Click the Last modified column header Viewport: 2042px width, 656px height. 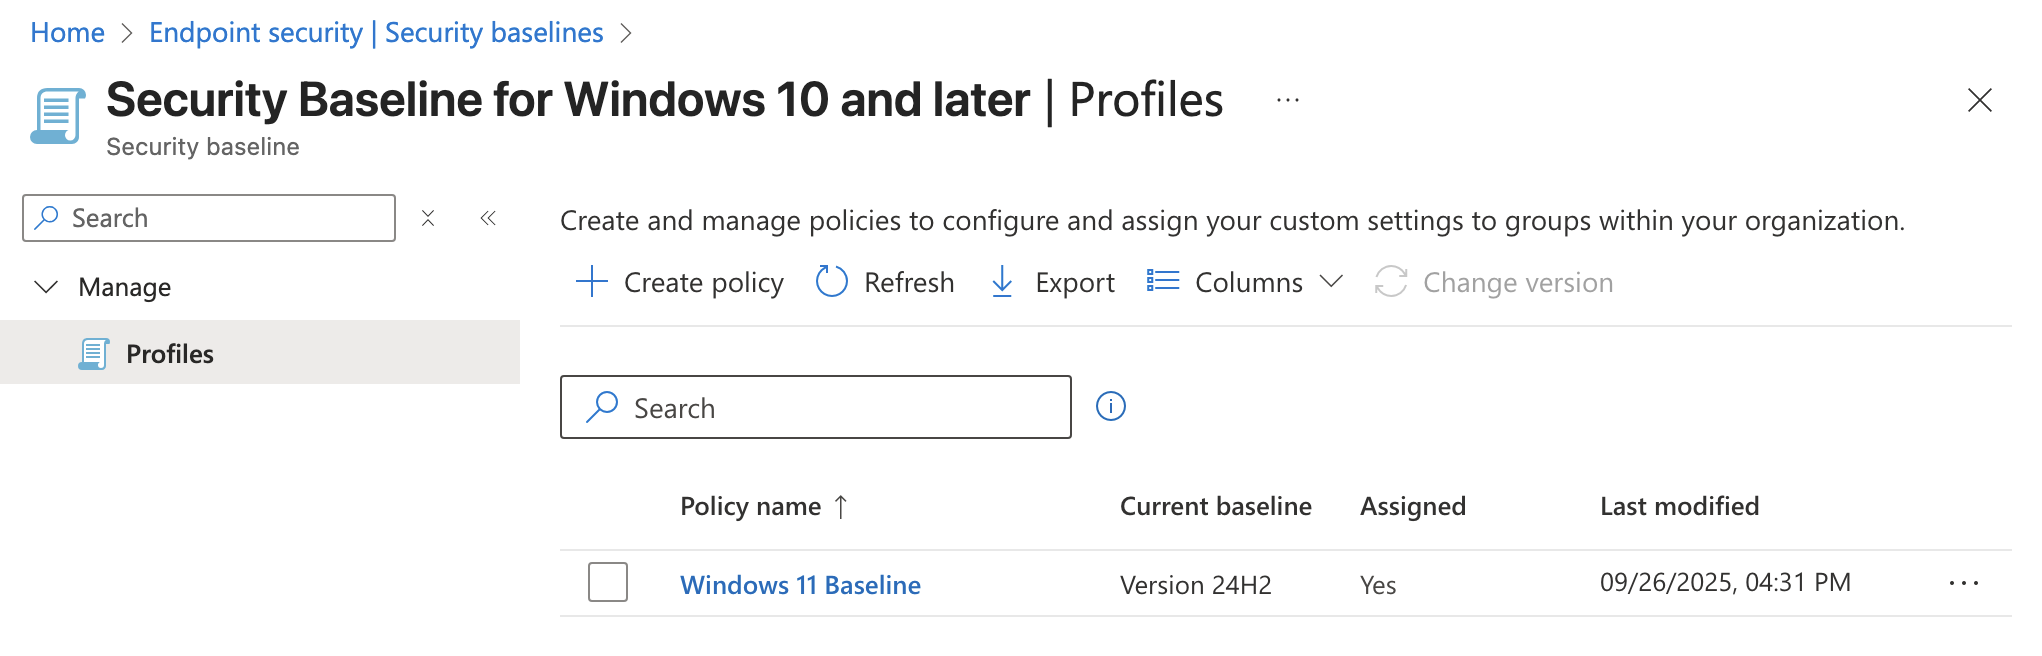(1679, 506)
